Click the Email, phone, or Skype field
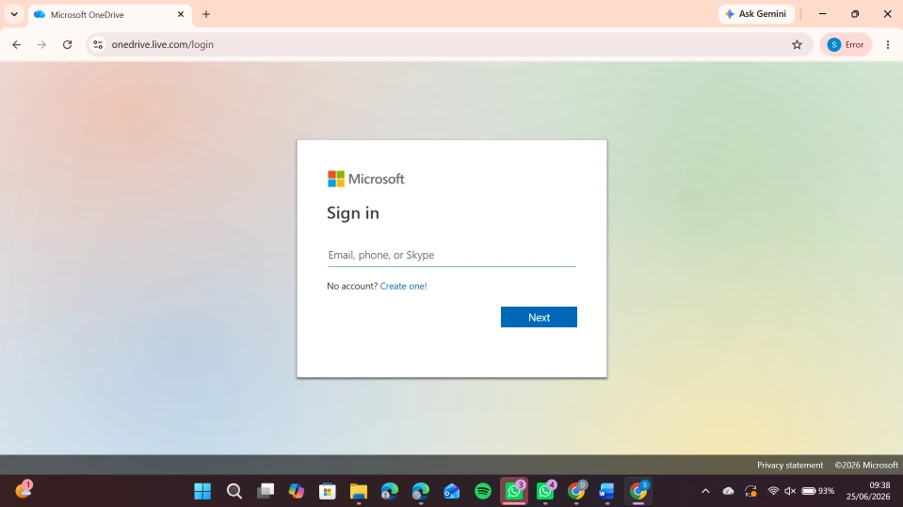Image resolution: width=903 pixels, height=507 pixels. click(x=452, y=255)
